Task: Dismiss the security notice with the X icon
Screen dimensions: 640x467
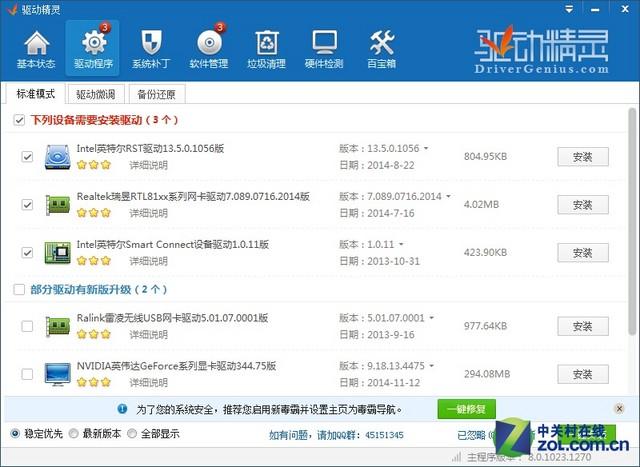Action: click(x=619, y=409)
